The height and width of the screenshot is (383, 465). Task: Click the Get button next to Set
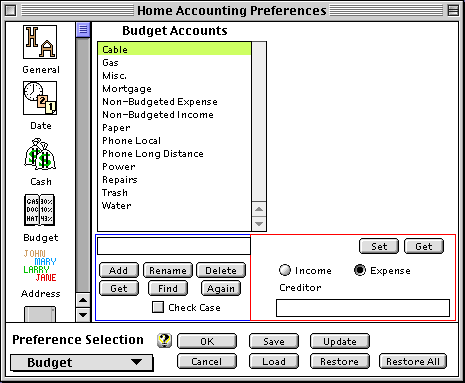pyautogui.click(x=424, y=246)
